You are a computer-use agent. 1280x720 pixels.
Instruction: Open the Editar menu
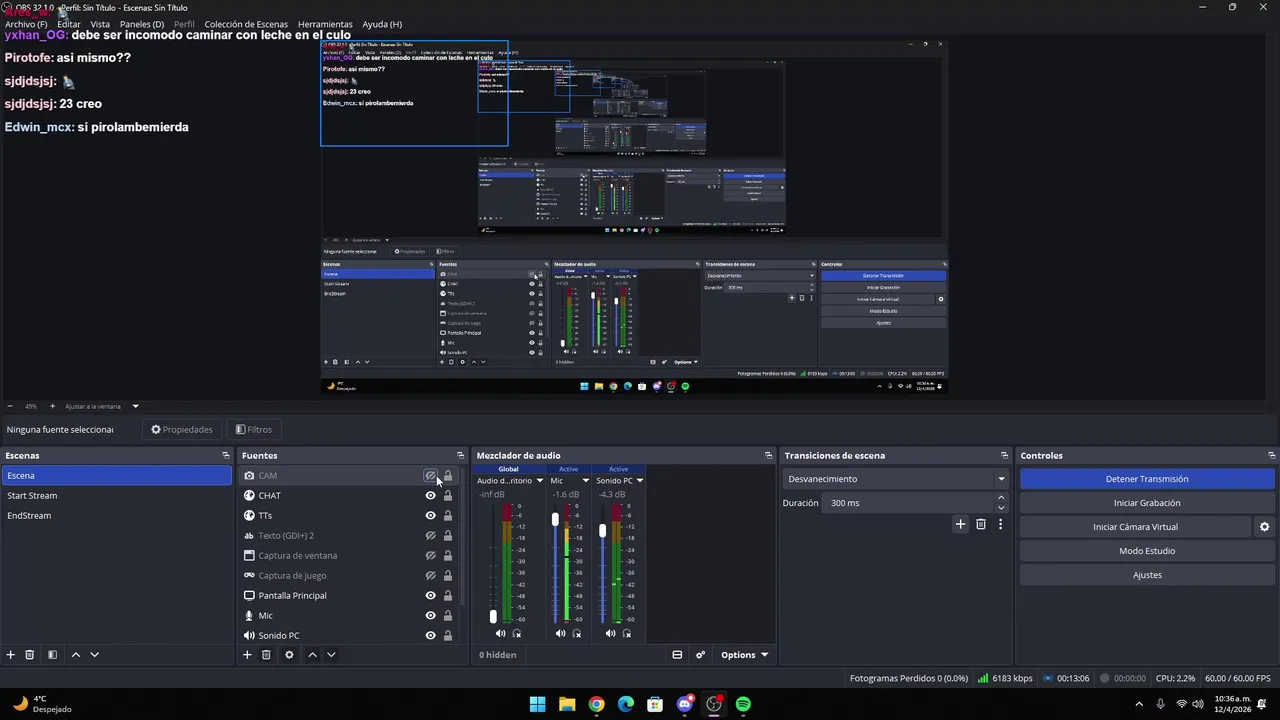[69, 24]
